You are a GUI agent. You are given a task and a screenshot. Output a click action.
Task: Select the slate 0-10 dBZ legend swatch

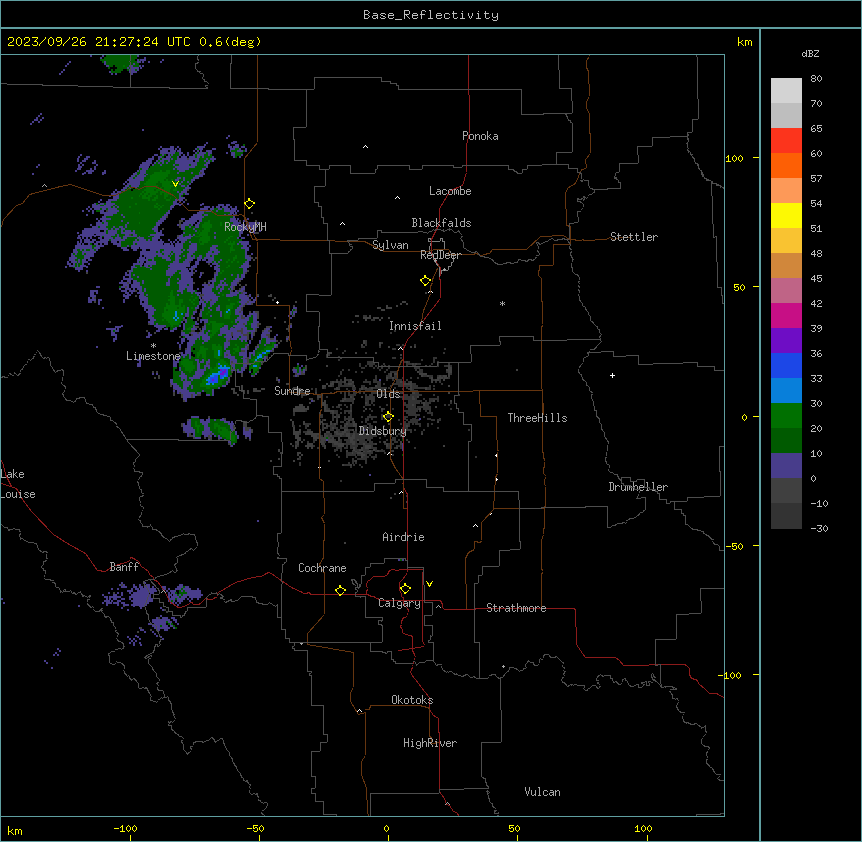click(x=786, y=466)
